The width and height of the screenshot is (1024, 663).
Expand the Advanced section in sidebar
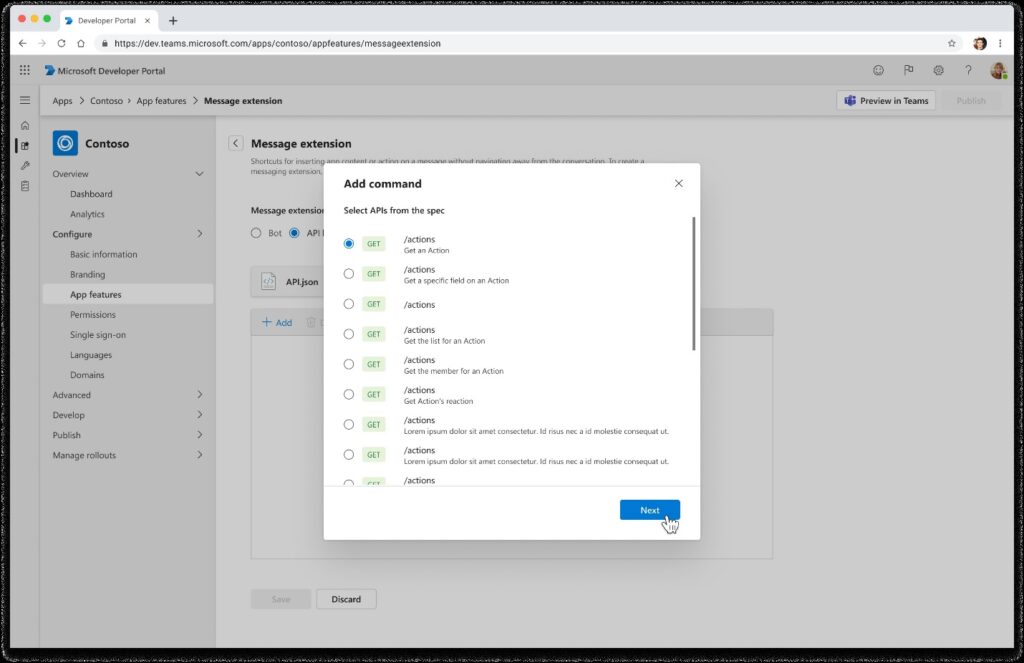pos(199,395)
